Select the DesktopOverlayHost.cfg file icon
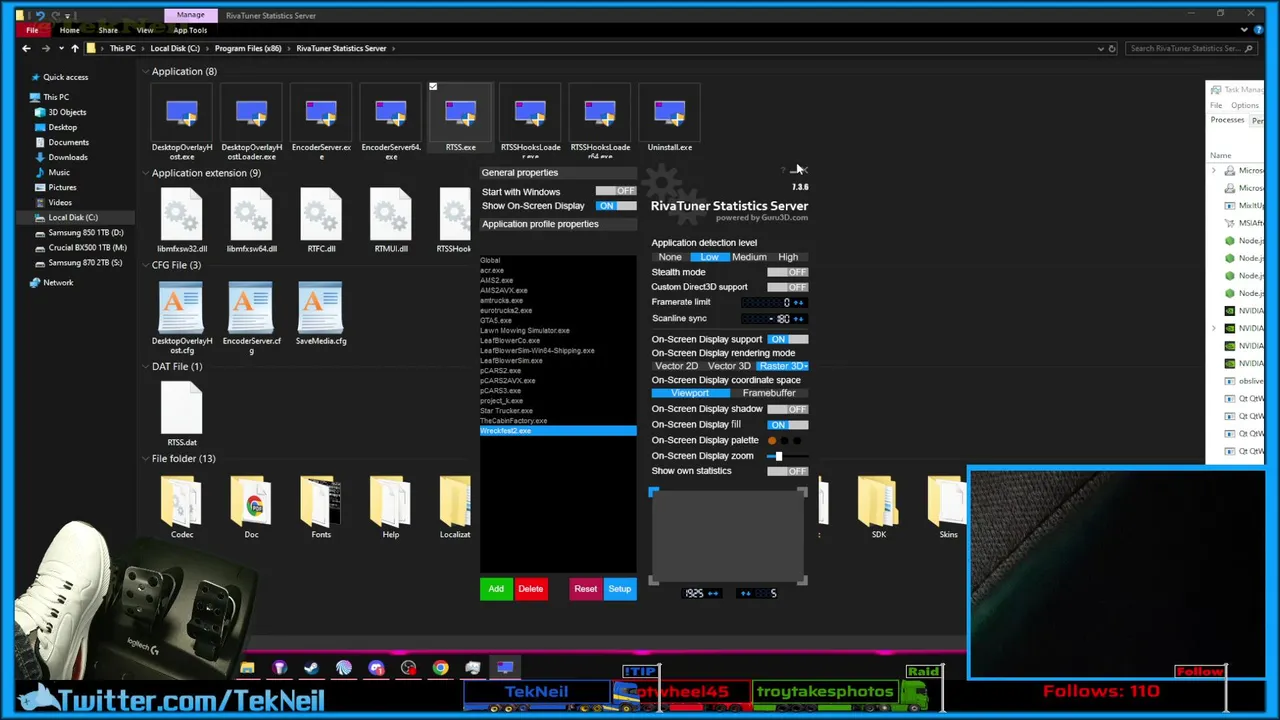This screenshot has height=720, width=1280. [182, 308]
